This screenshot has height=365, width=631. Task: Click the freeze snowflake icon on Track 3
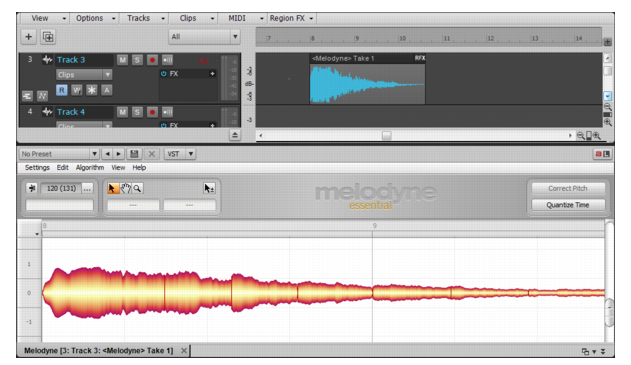click(x=91, y=90)
